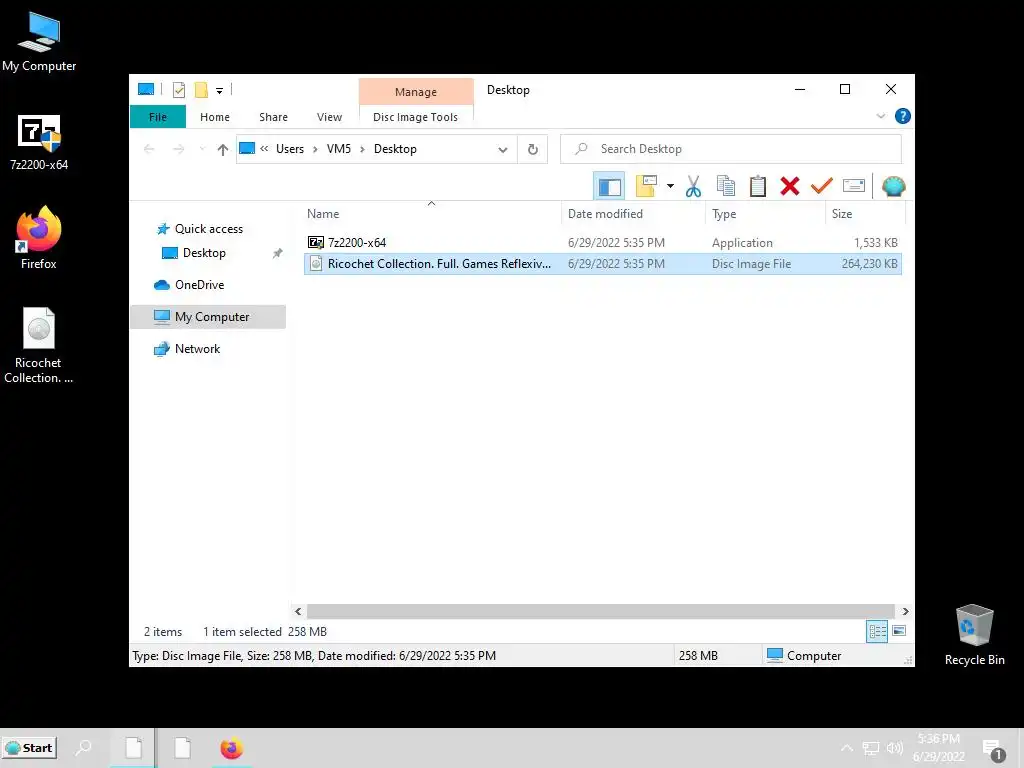Expand the arrow after VM5 in the address path
Screen dimensions: 1024x768
(x=362, y=150)
